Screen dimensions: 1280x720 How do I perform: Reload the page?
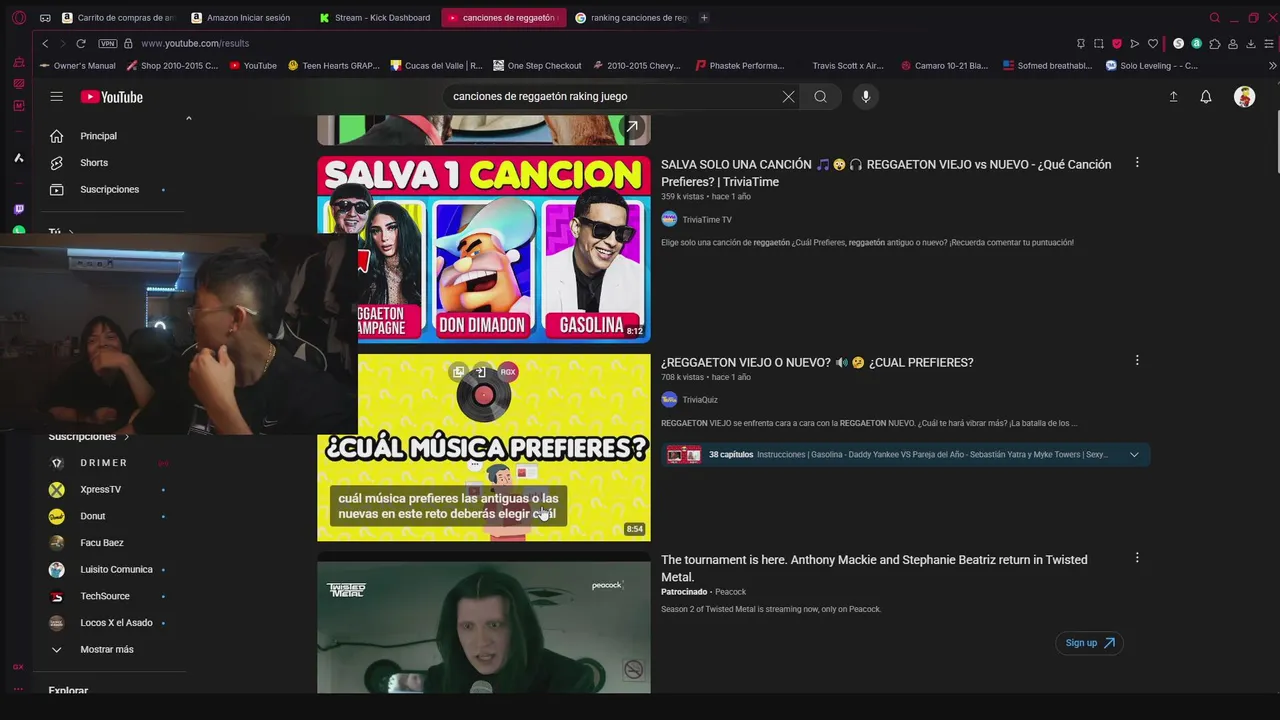tap(81, 44)
